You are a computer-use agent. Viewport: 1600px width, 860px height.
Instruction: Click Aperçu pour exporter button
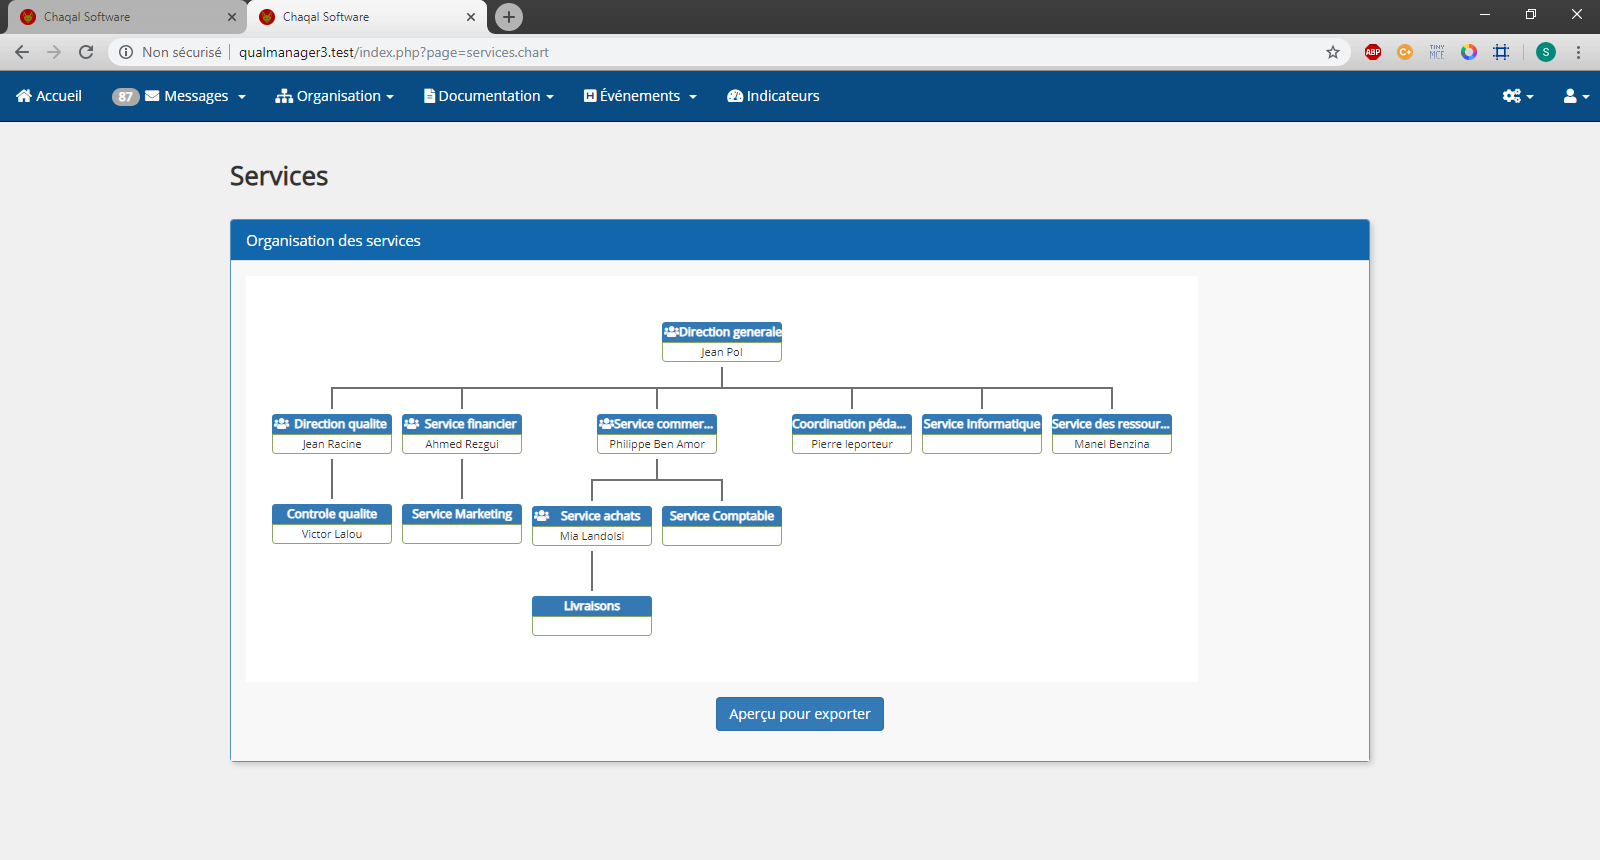[x=799, y=714]
